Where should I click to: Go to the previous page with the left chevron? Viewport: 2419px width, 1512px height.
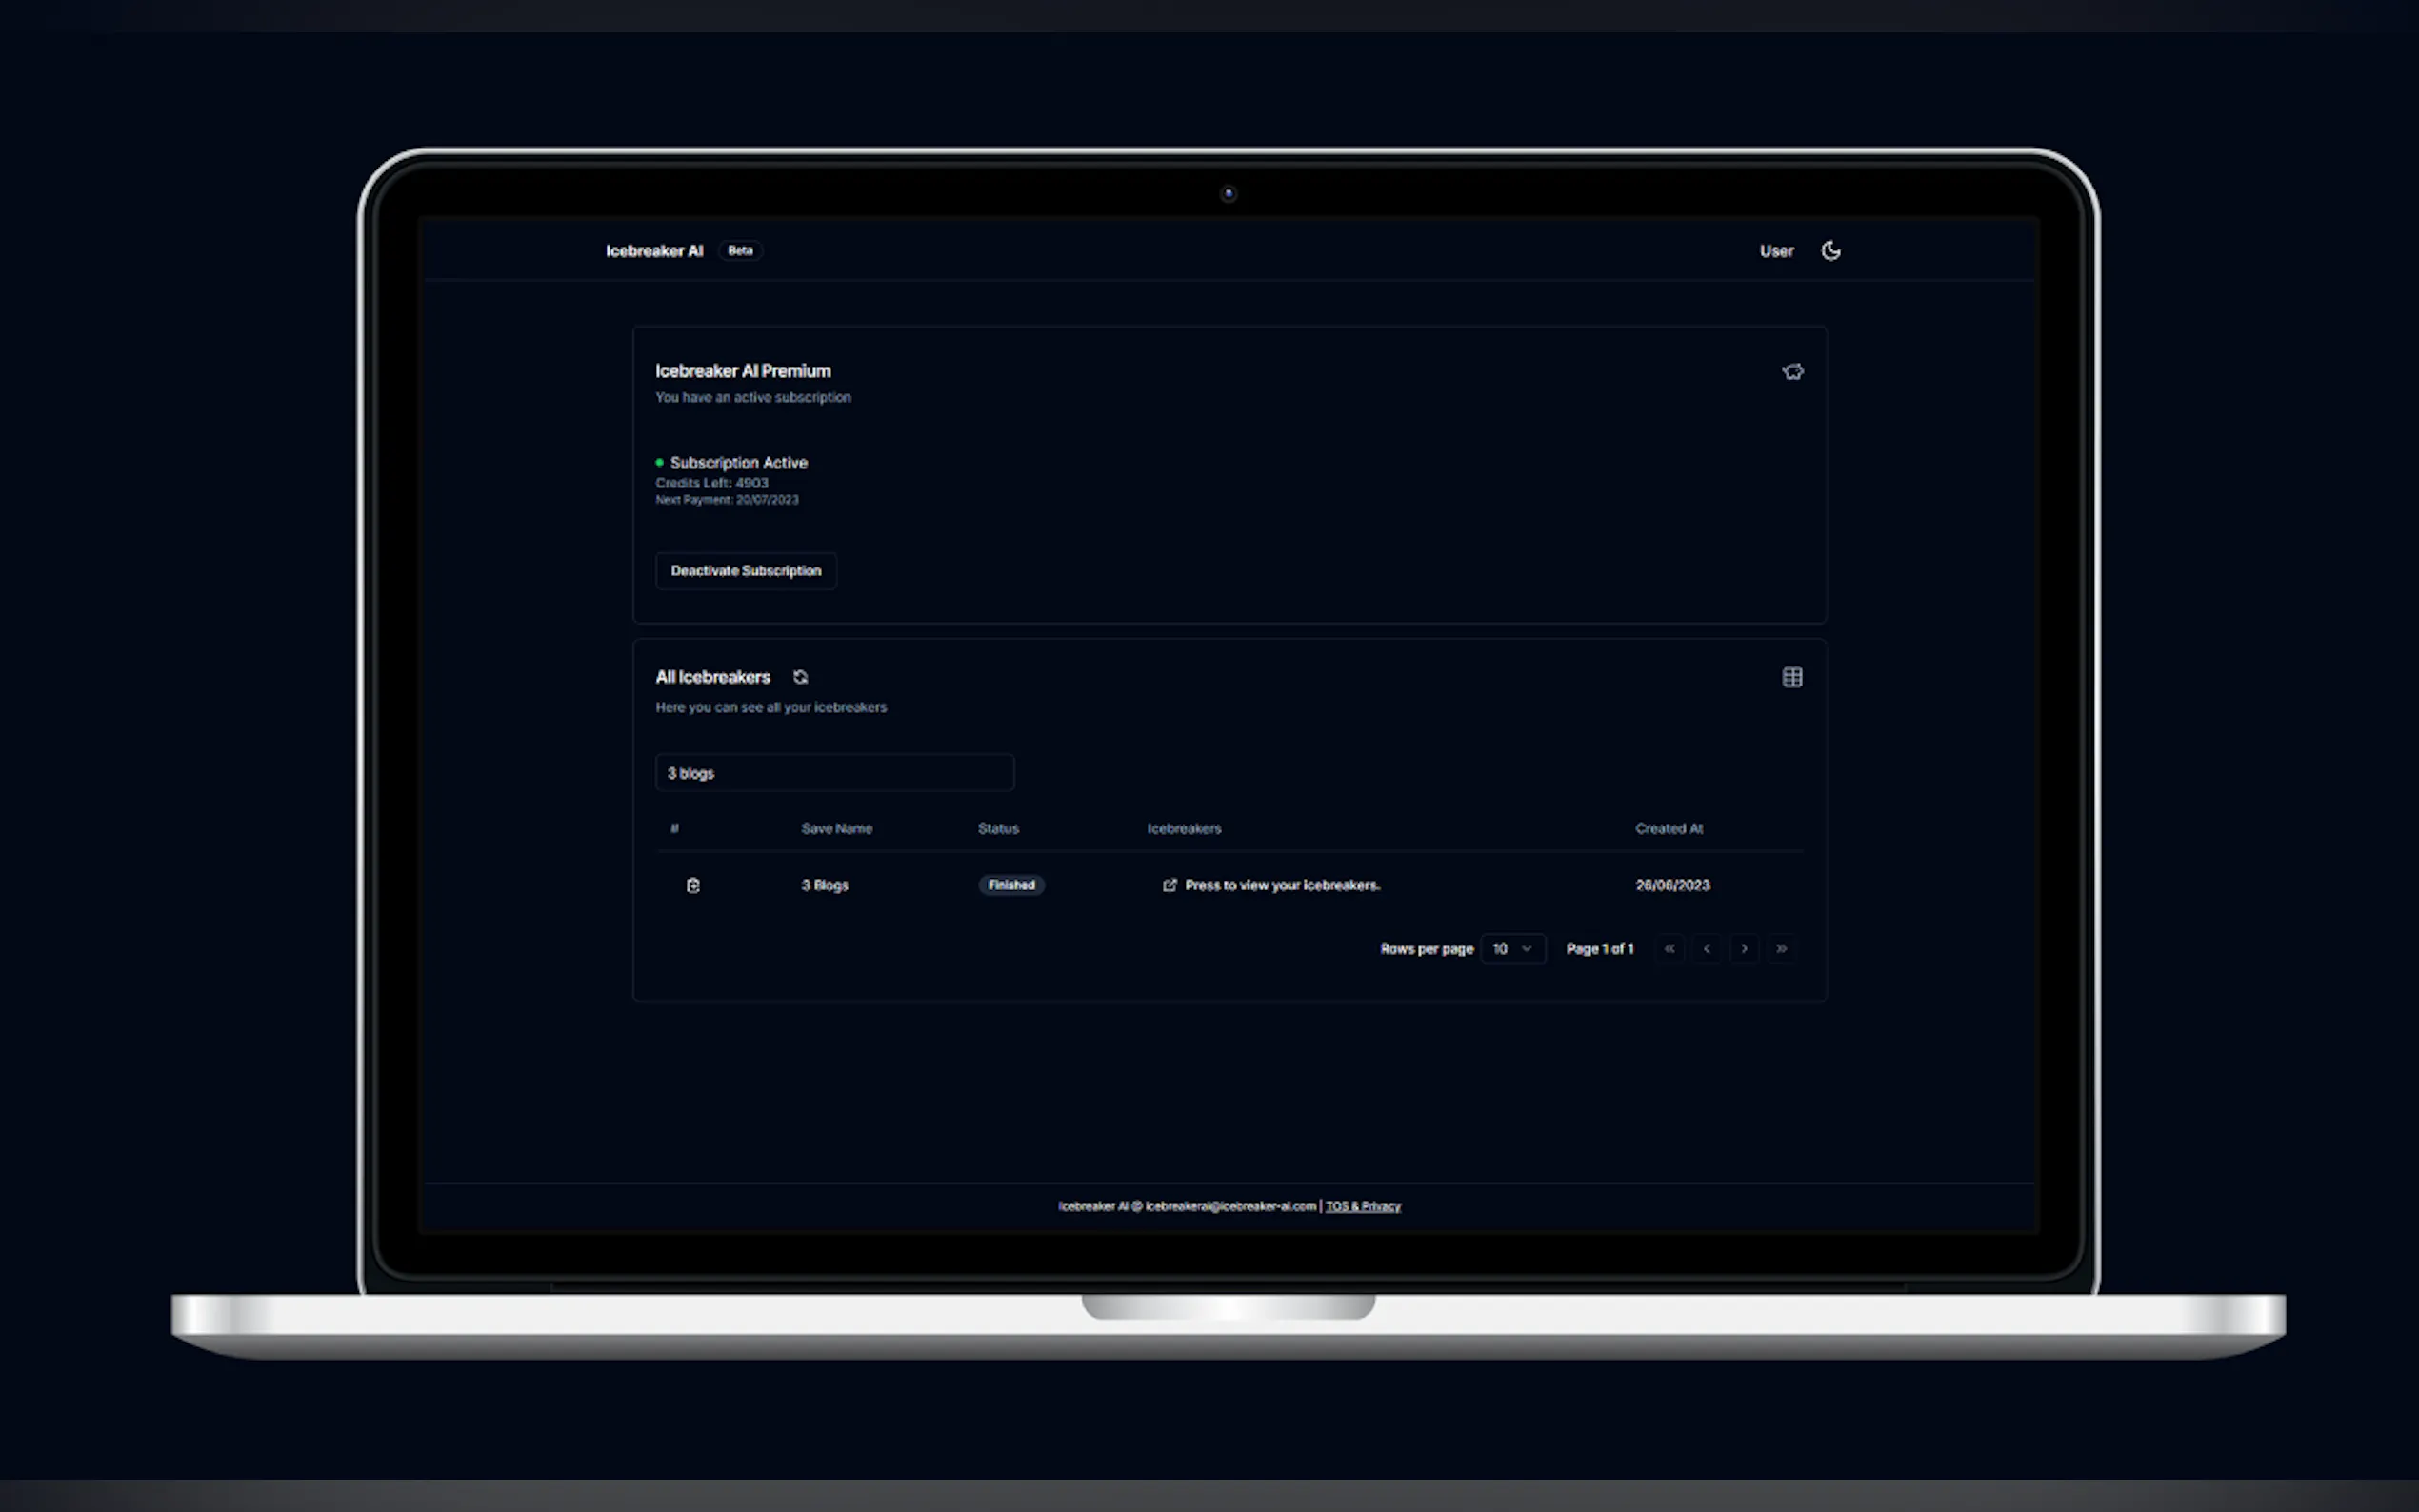tap(1706, 948)
